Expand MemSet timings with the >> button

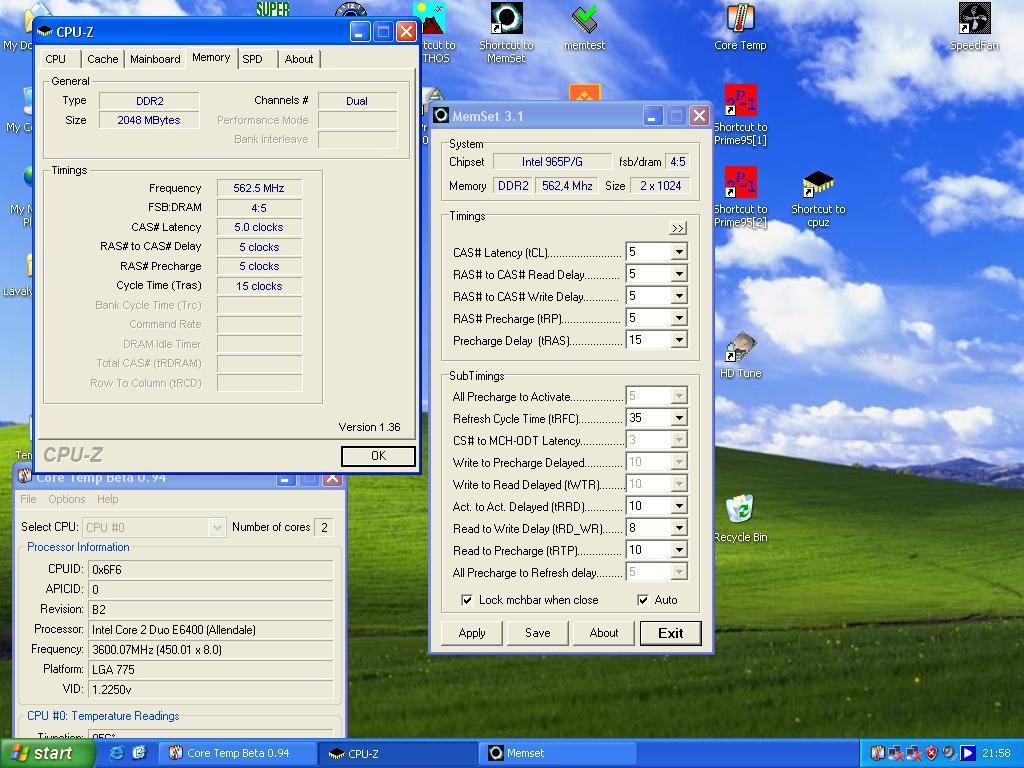click(678, 229)
